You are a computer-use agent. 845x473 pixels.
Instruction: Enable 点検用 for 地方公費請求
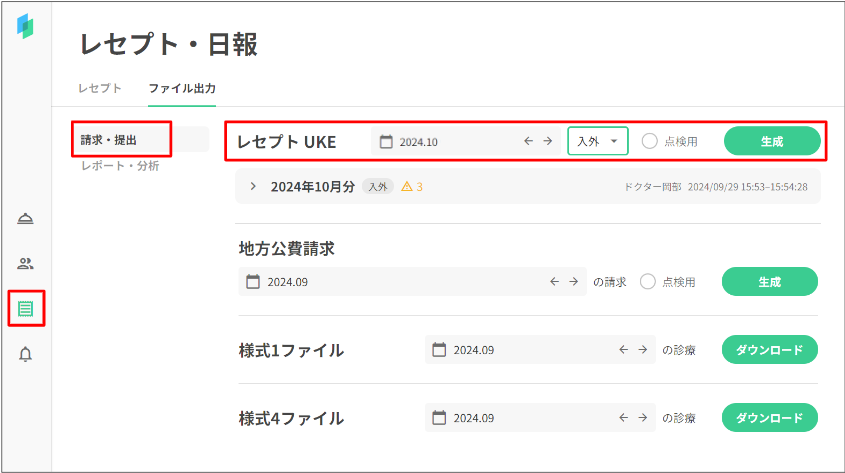pos(648,282)
